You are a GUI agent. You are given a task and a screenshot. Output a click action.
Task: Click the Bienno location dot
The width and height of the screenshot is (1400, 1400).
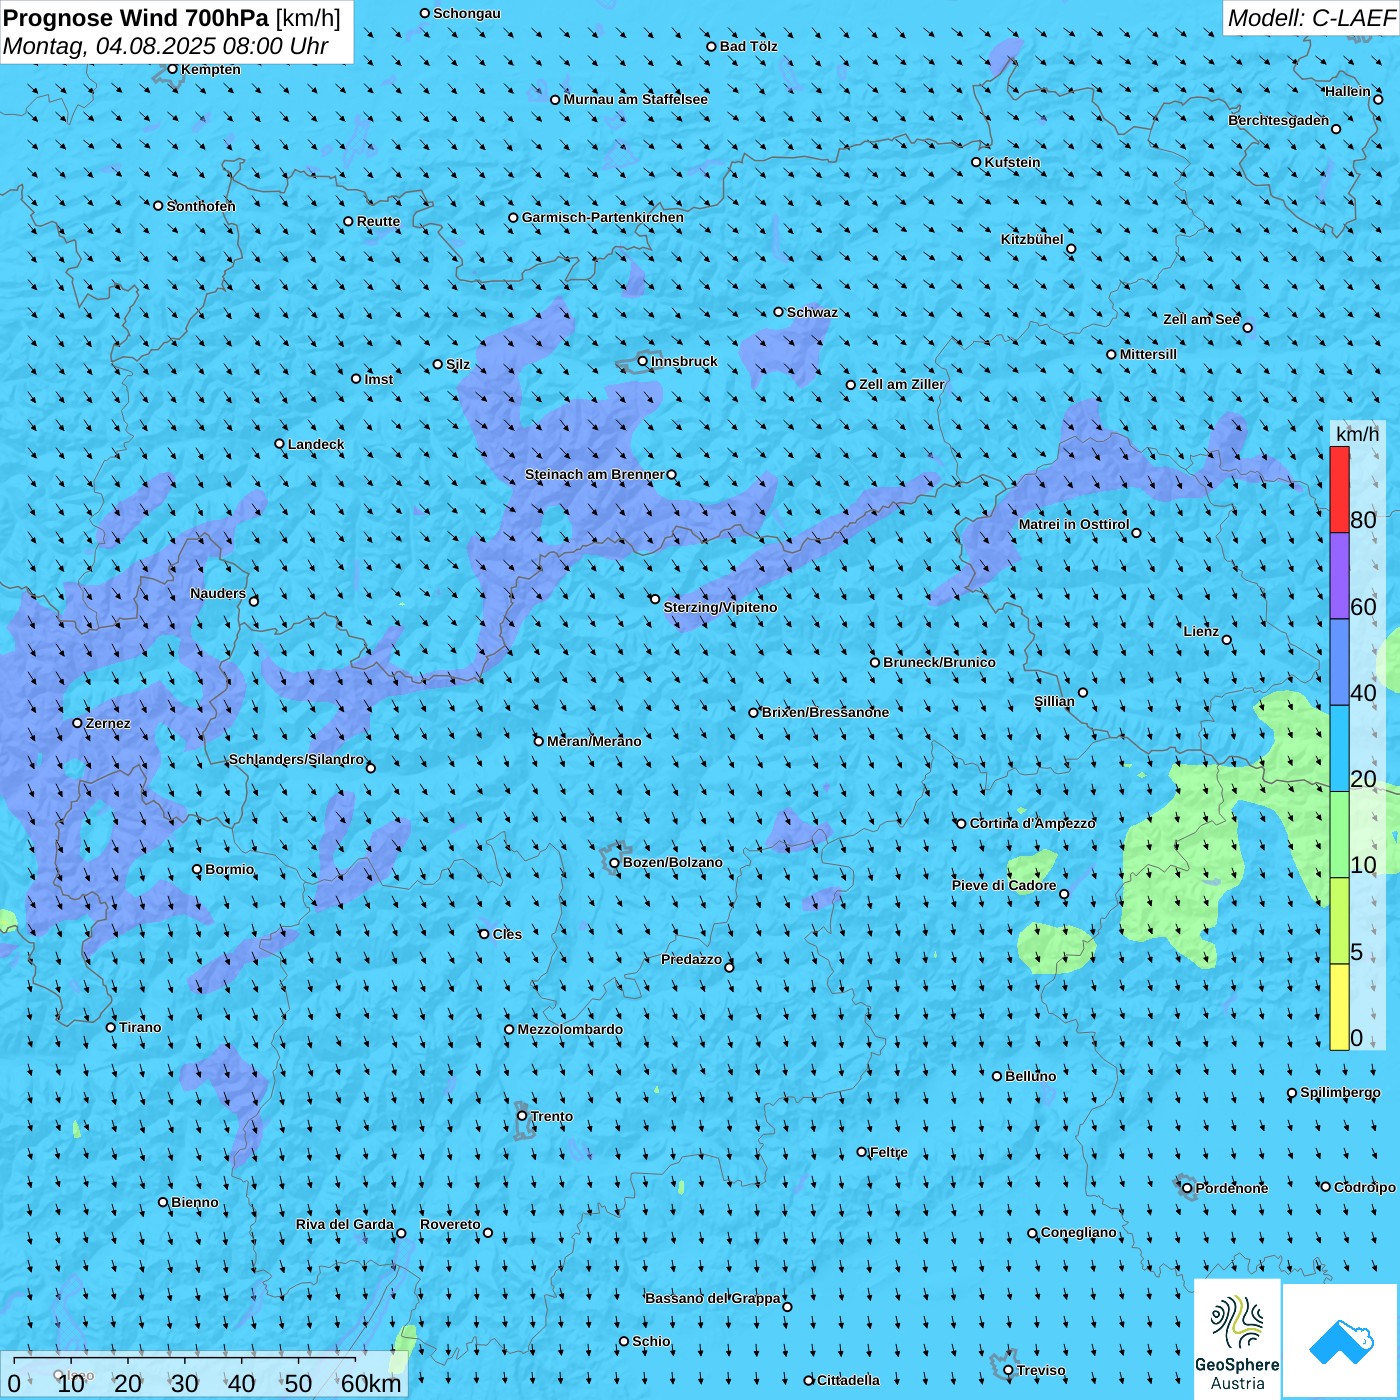click(163, 1202)
